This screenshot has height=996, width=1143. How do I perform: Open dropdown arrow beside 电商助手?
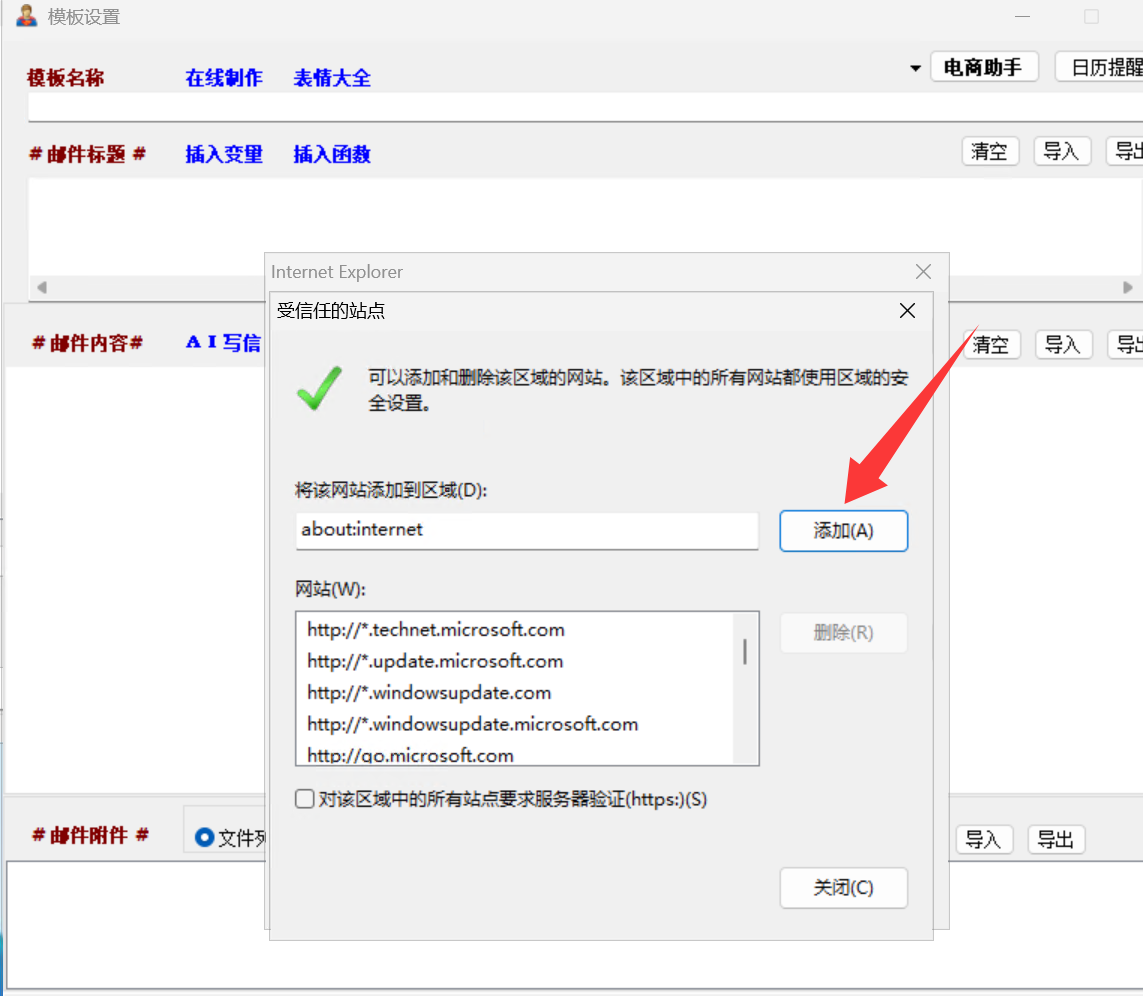pos(914,68)
